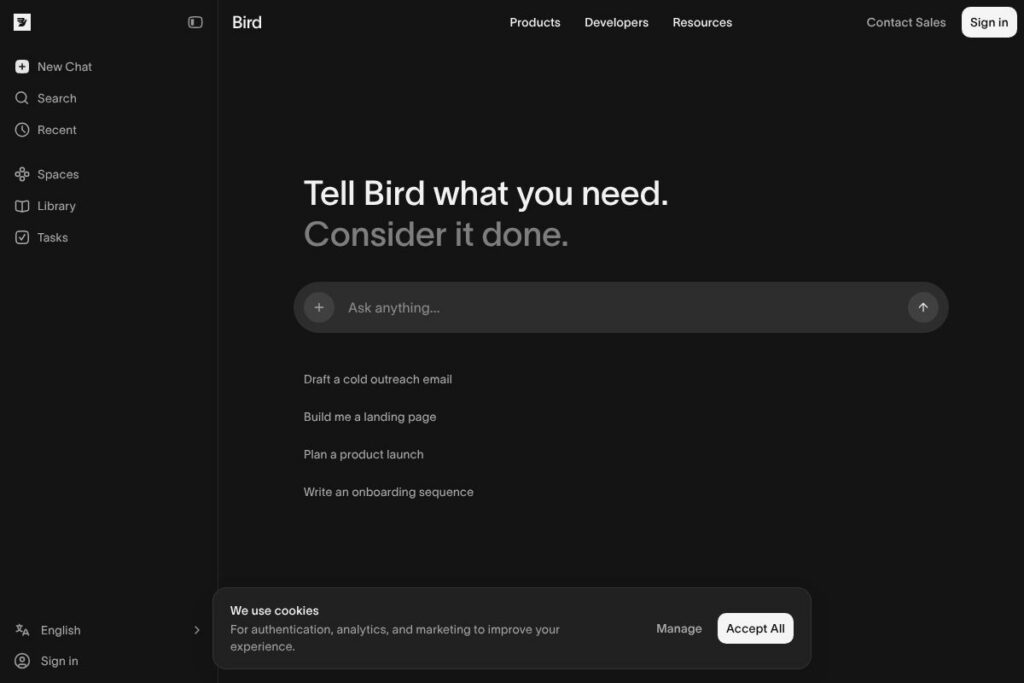Click the plus attachment button in prompt box

click(x=319, y=308)
